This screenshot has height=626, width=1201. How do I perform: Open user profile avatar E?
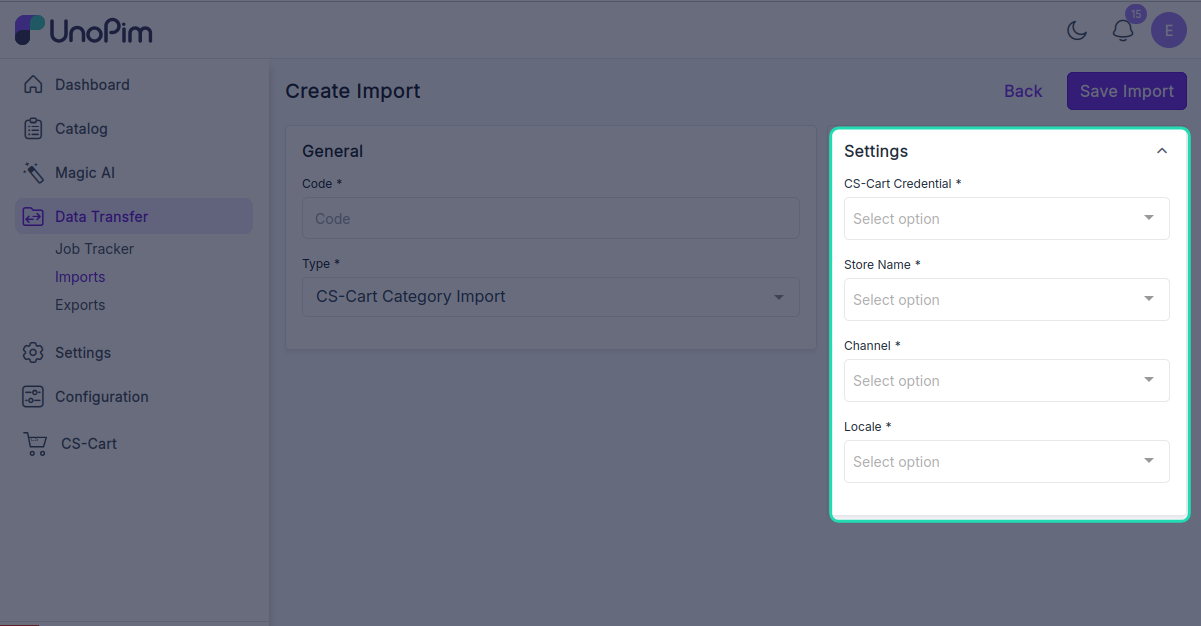pyautogui.click(x=1169, y=30)
